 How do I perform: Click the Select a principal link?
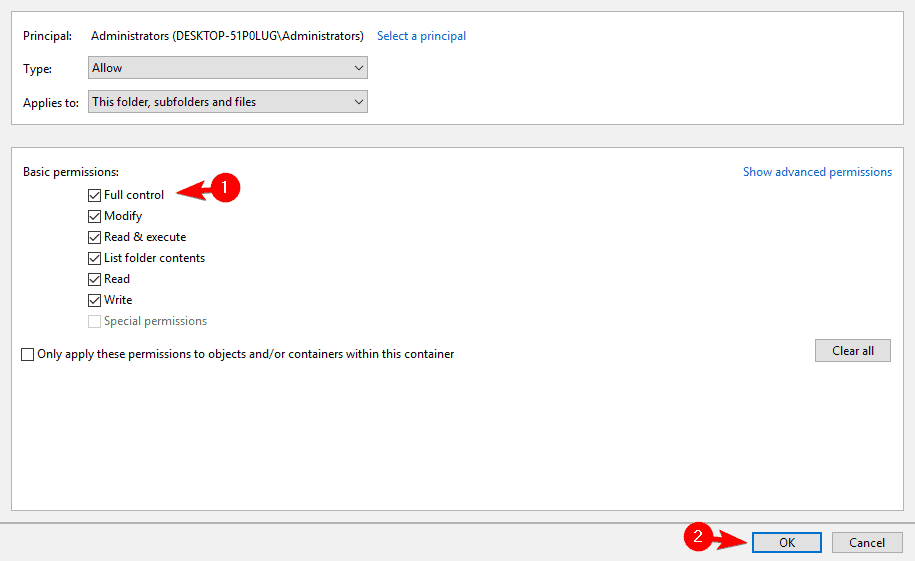click(421, 36)
